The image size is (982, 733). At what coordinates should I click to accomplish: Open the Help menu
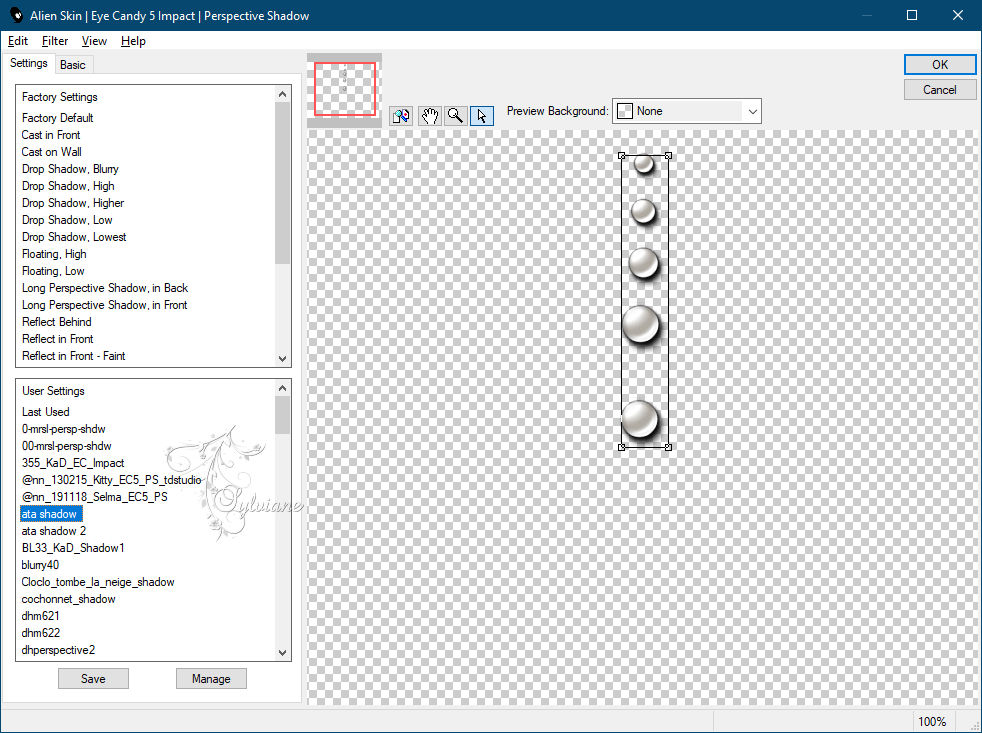click(133, 41)
